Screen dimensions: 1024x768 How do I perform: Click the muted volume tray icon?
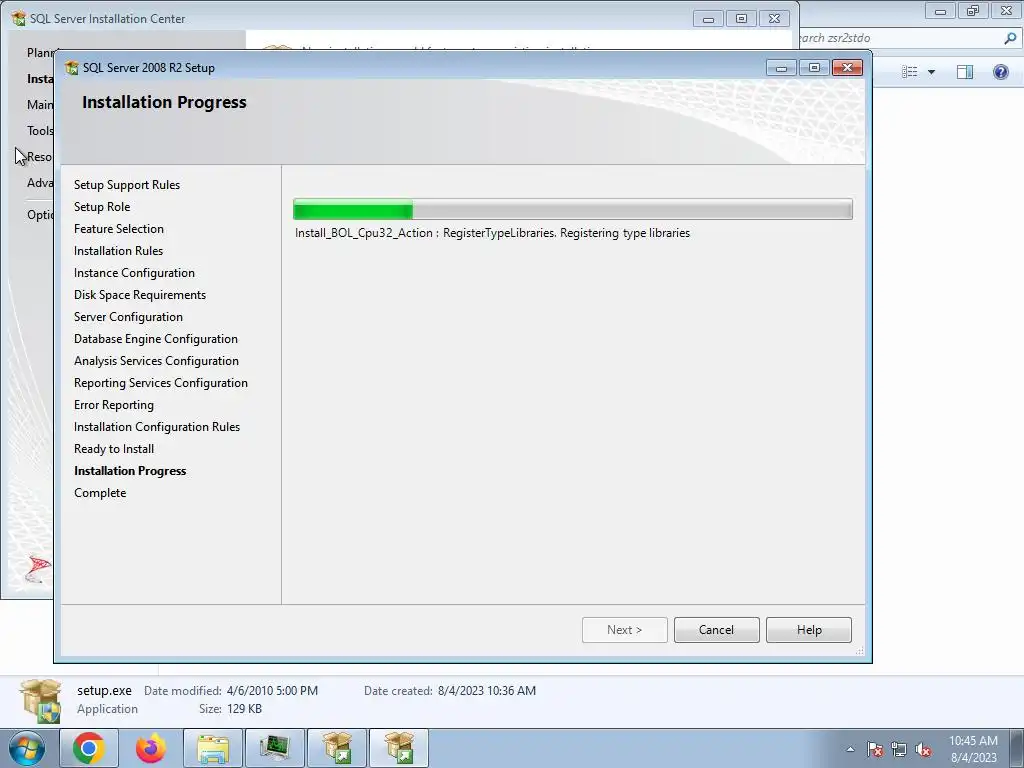(x=923, y=749)
